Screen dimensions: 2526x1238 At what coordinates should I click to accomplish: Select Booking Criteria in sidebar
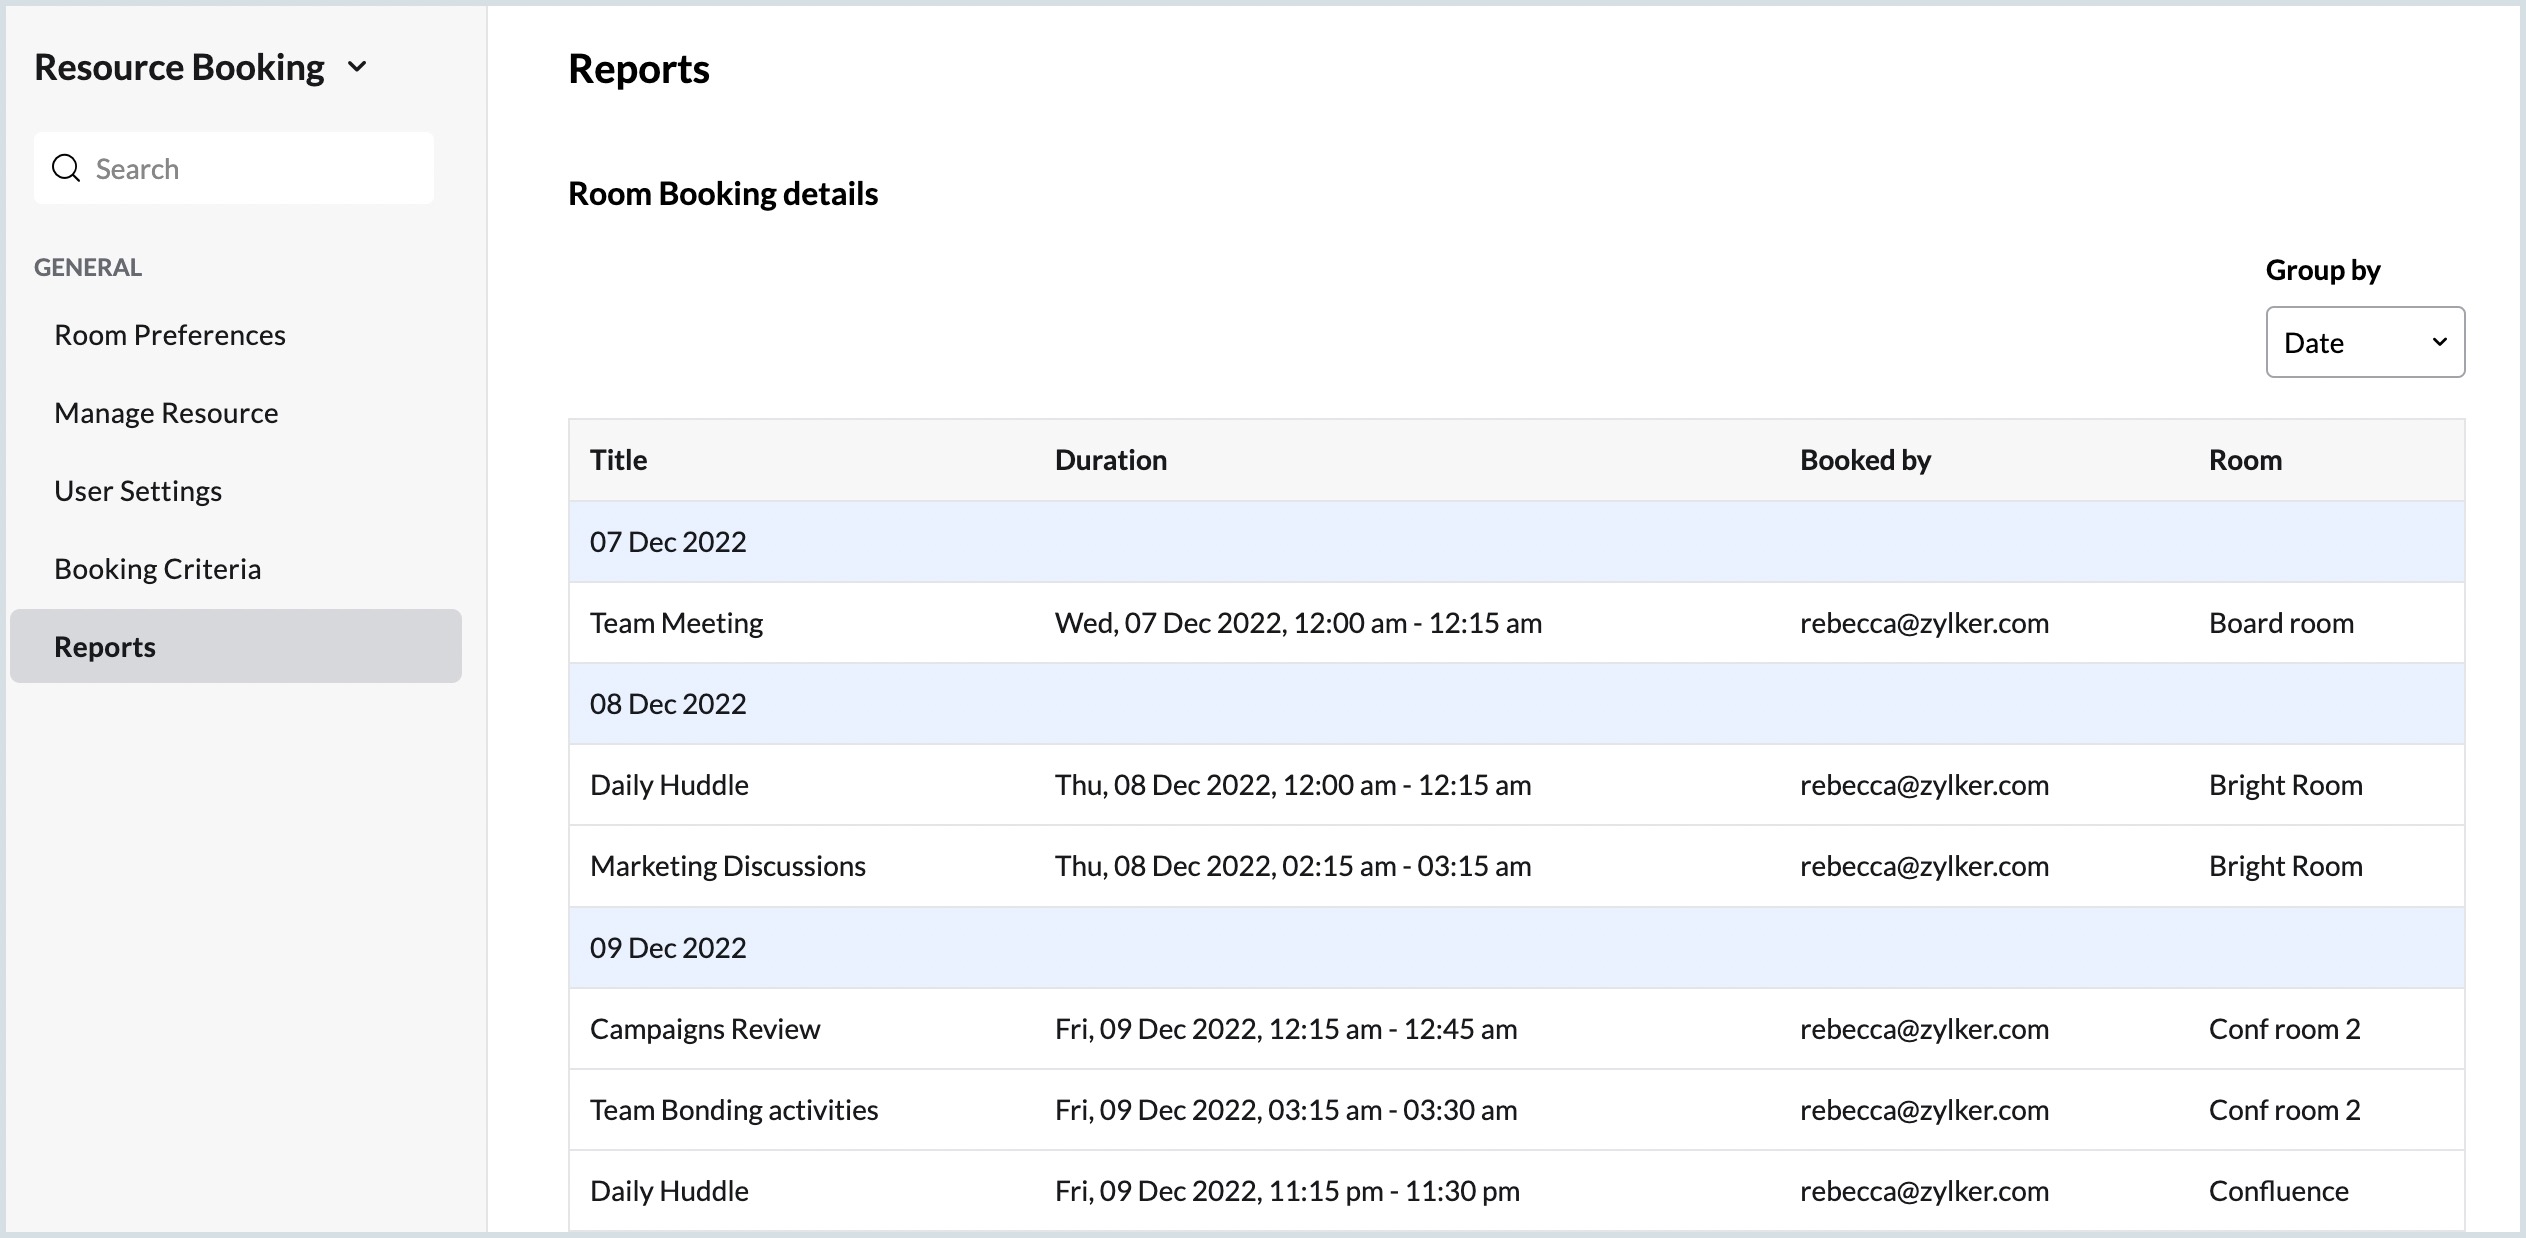[x=157, y=569]
